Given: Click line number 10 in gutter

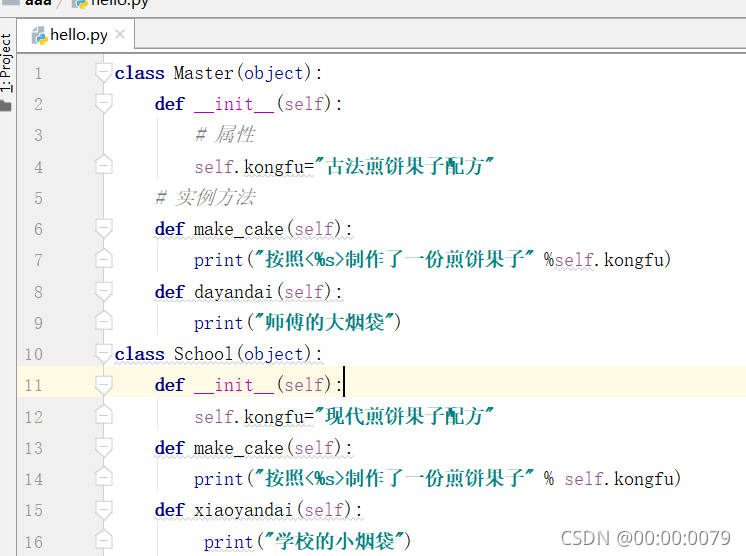Looking at the screenshot, I should pyautogui.click(x=34, y=354).
